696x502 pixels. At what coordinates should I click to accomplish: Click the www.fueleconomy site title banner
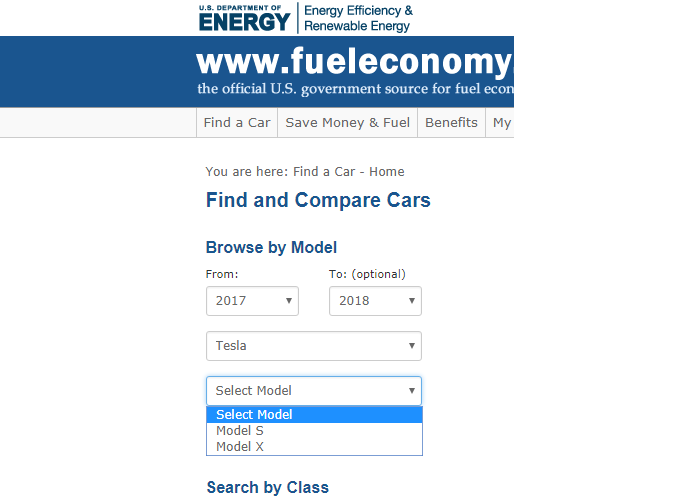tap(354, 62)
